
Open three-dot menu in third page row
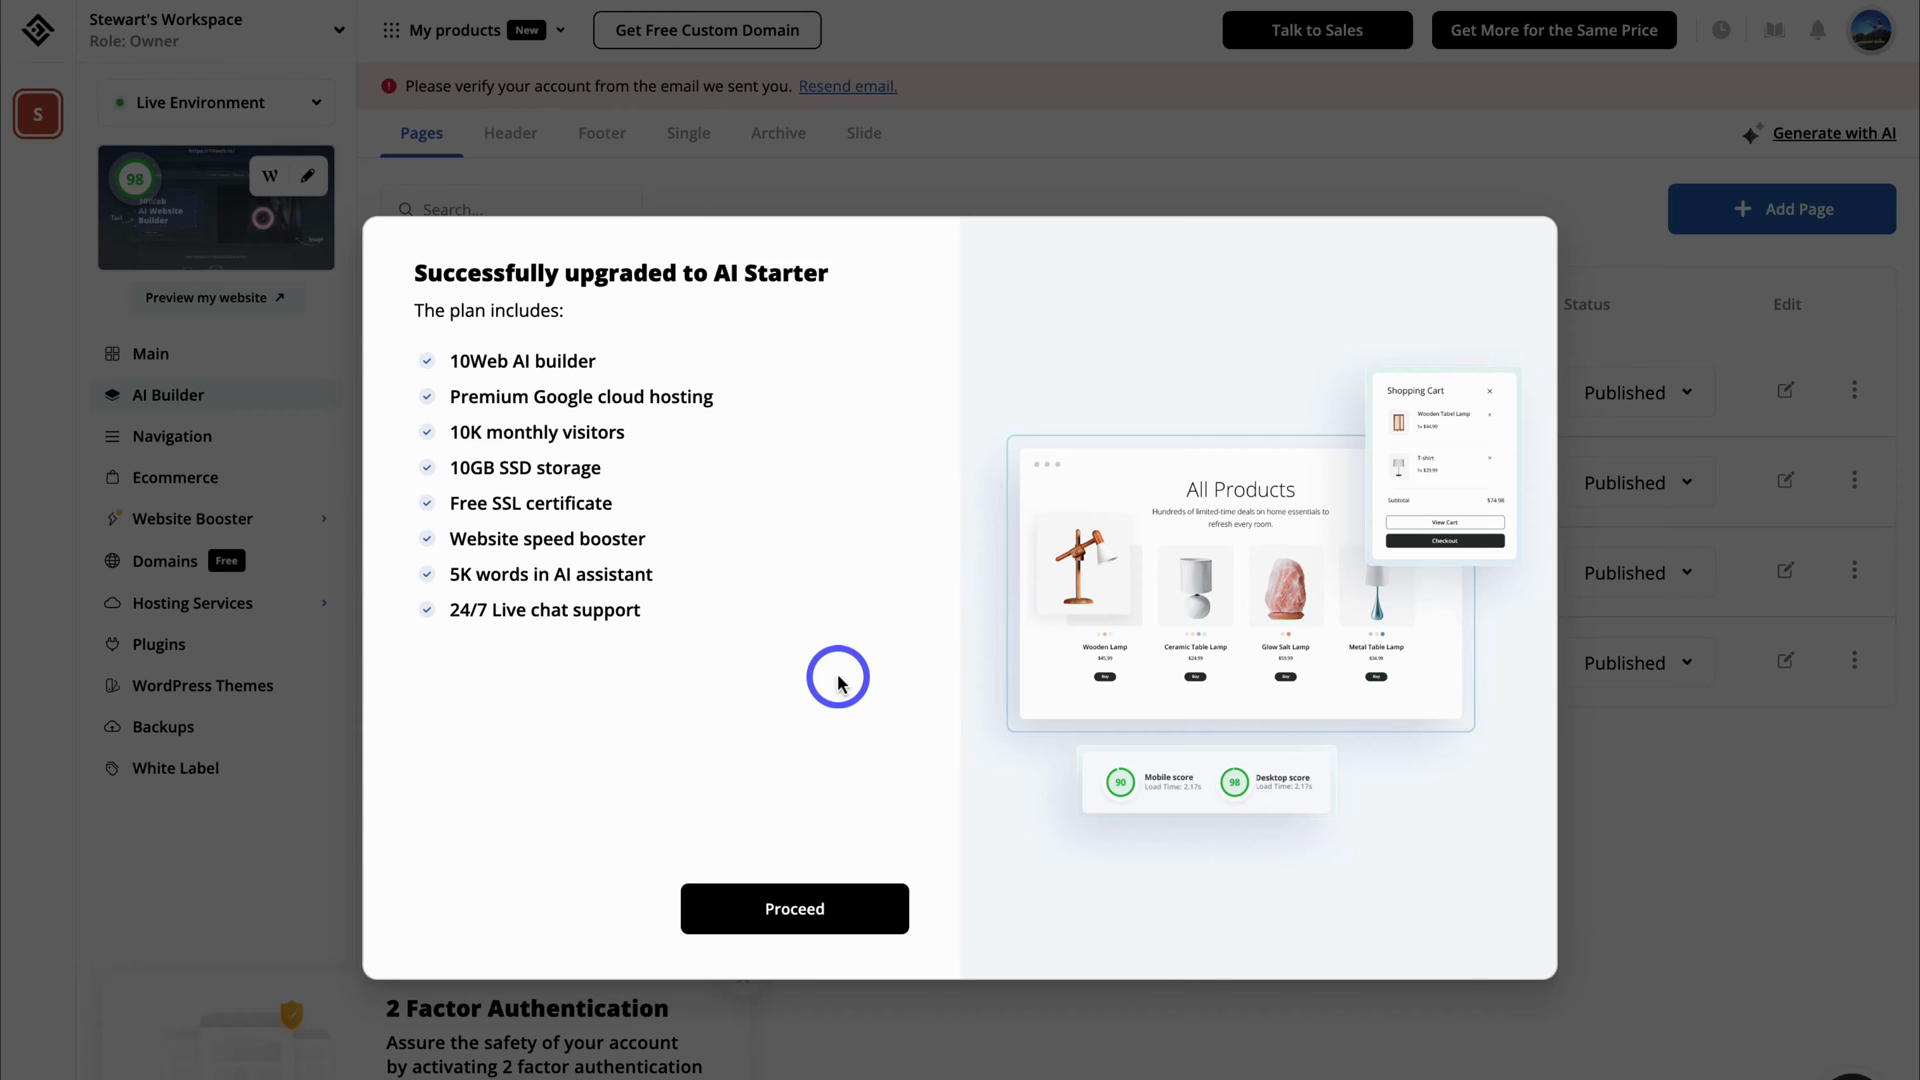click(x=1854, y=570)
